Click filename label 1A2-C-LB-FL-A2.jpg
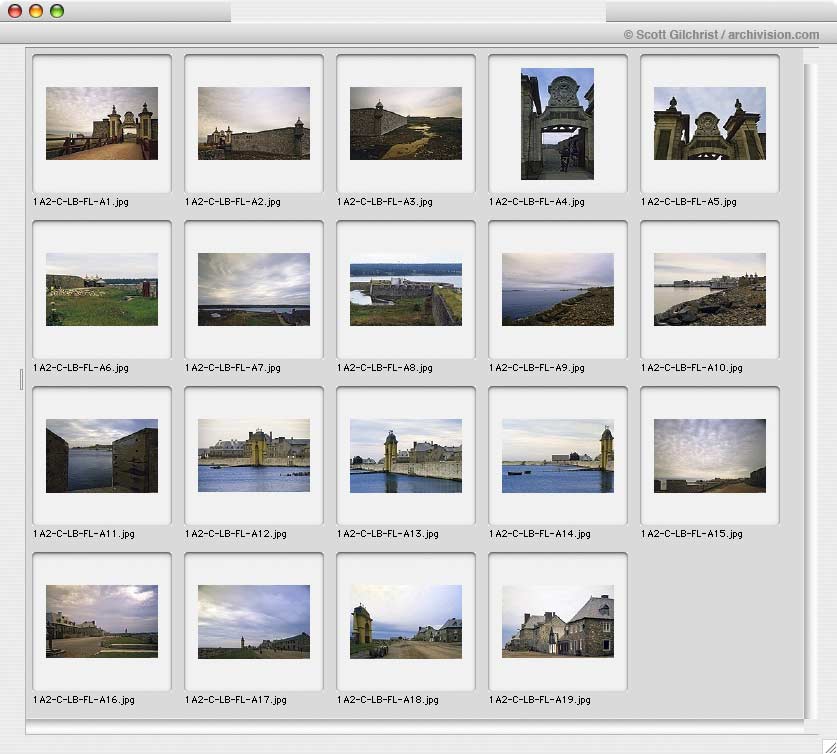This screenshot has height=754, width=837. point(233,202)
